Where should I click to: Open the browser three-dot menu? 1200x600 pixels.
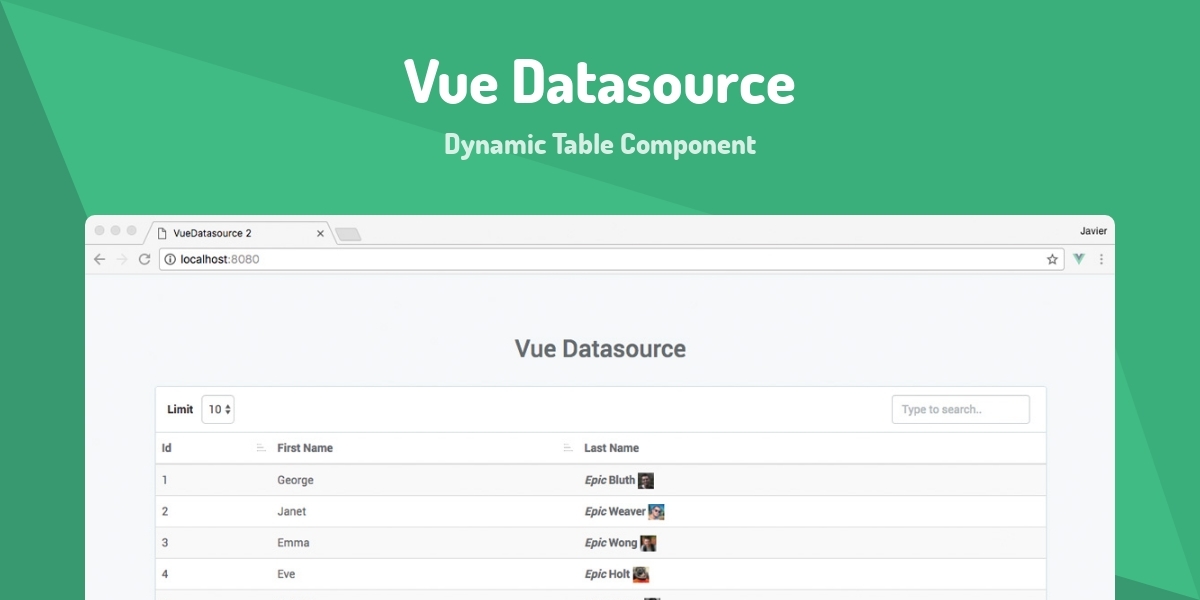pos(1101,259)
